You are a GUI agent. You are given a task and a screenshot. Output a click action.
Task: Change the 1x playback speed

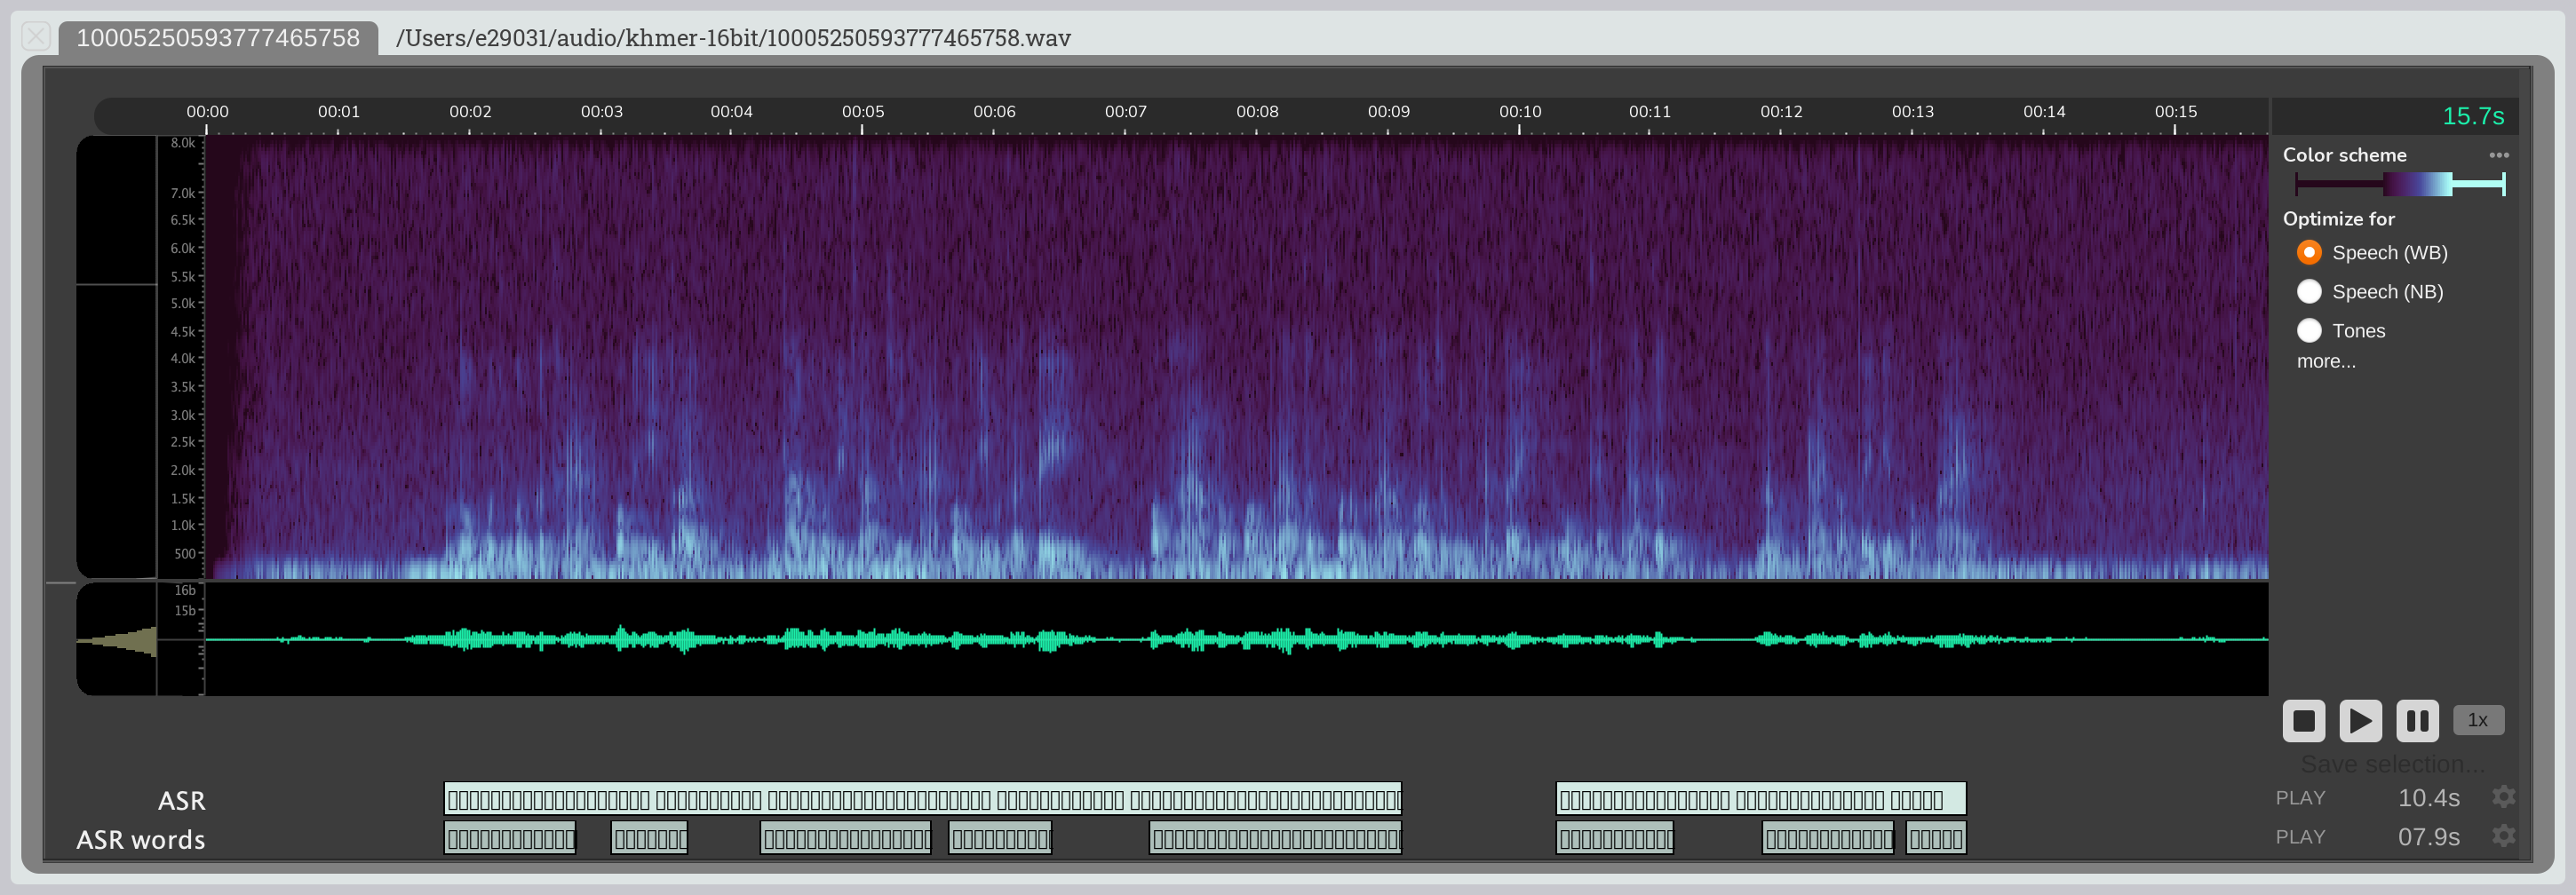[x=2477, y=720]
